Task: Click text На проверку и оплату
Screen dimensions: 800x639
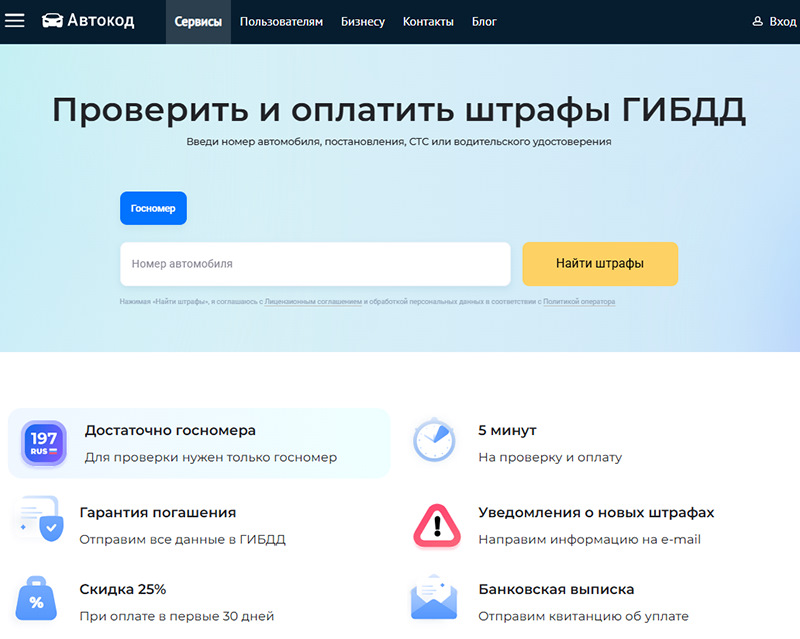Action: 550,457
